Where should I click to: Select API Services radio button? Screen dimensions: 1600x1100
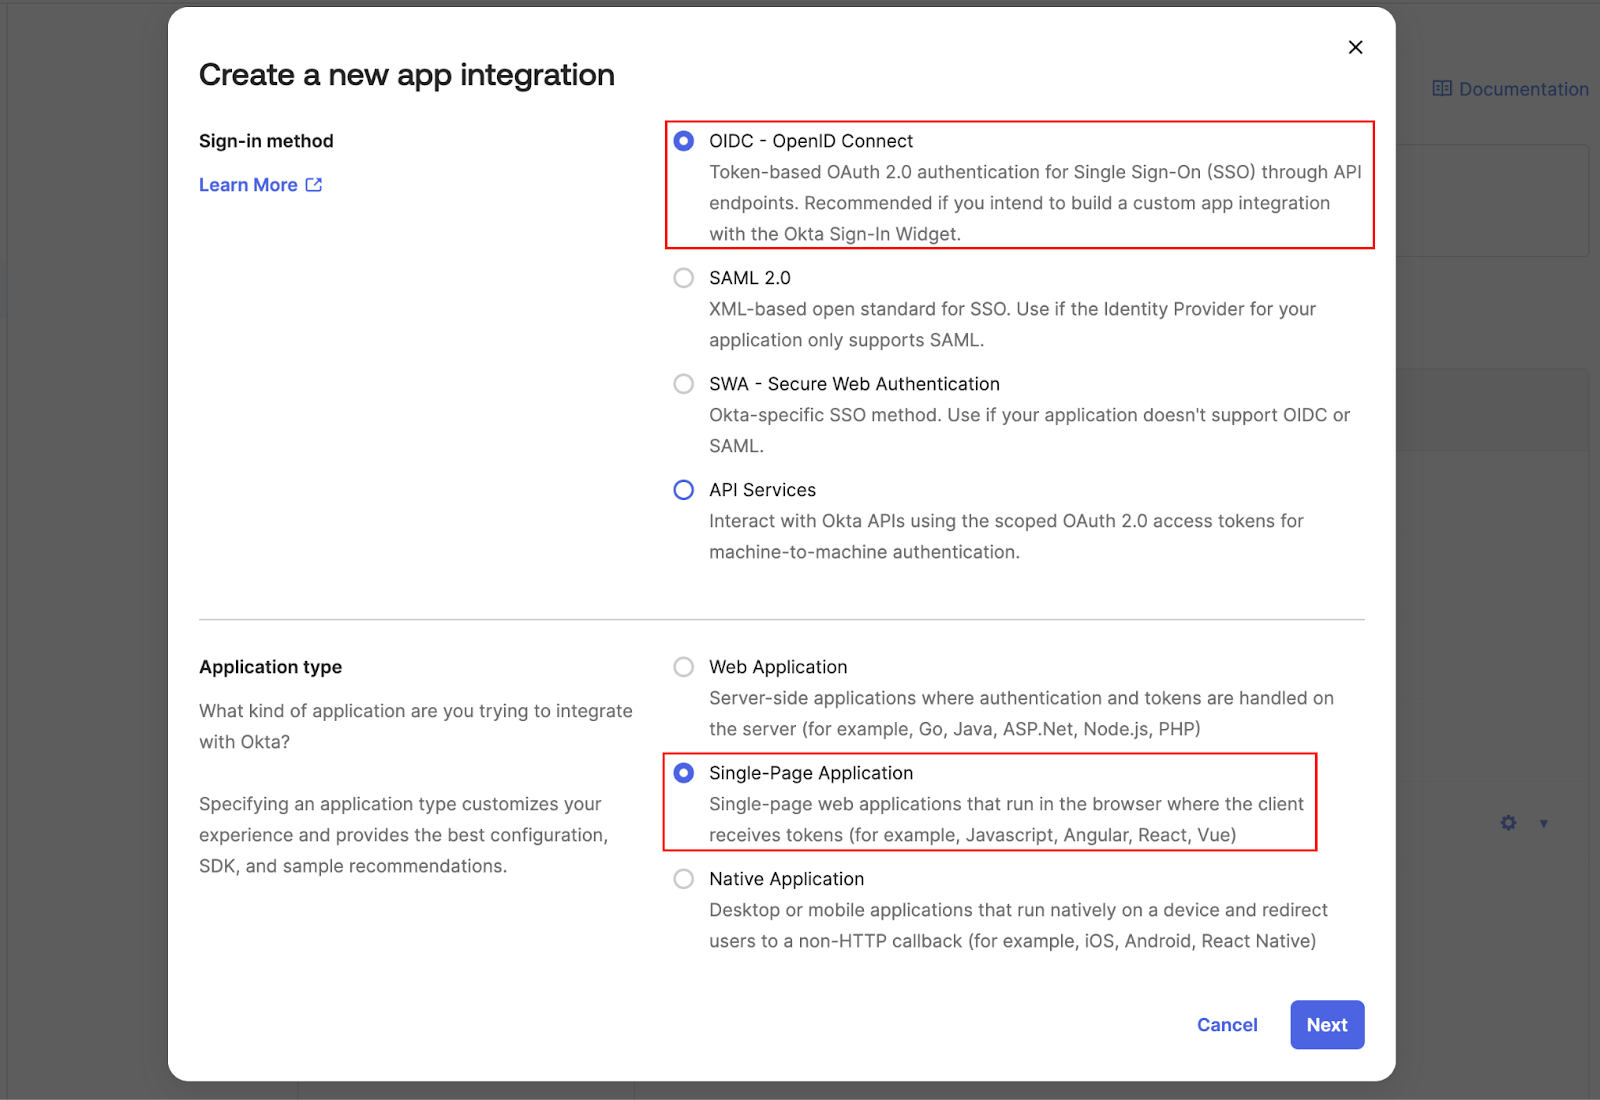click(x=684, y=490)
